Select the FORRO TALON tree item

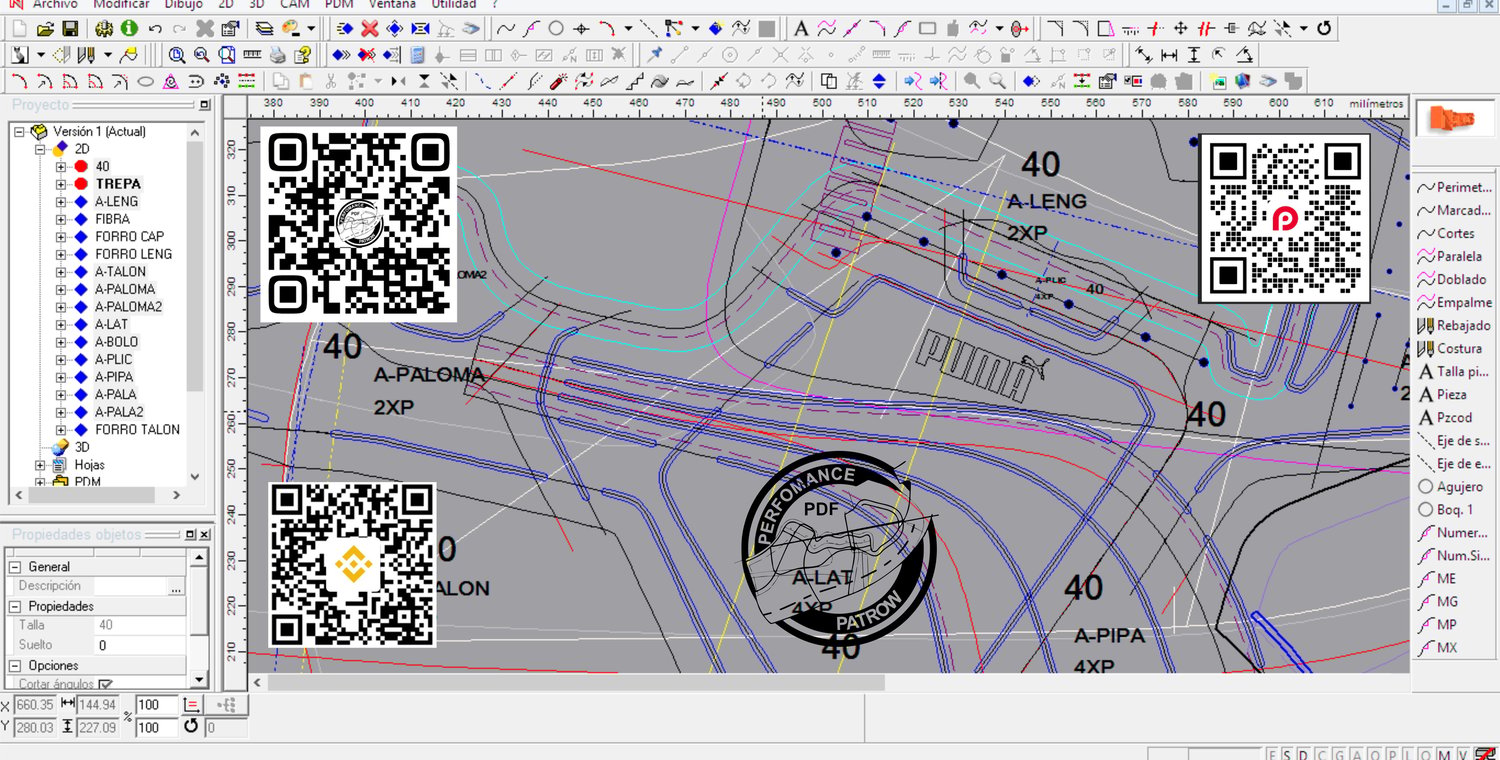click(x=138, y=430)
